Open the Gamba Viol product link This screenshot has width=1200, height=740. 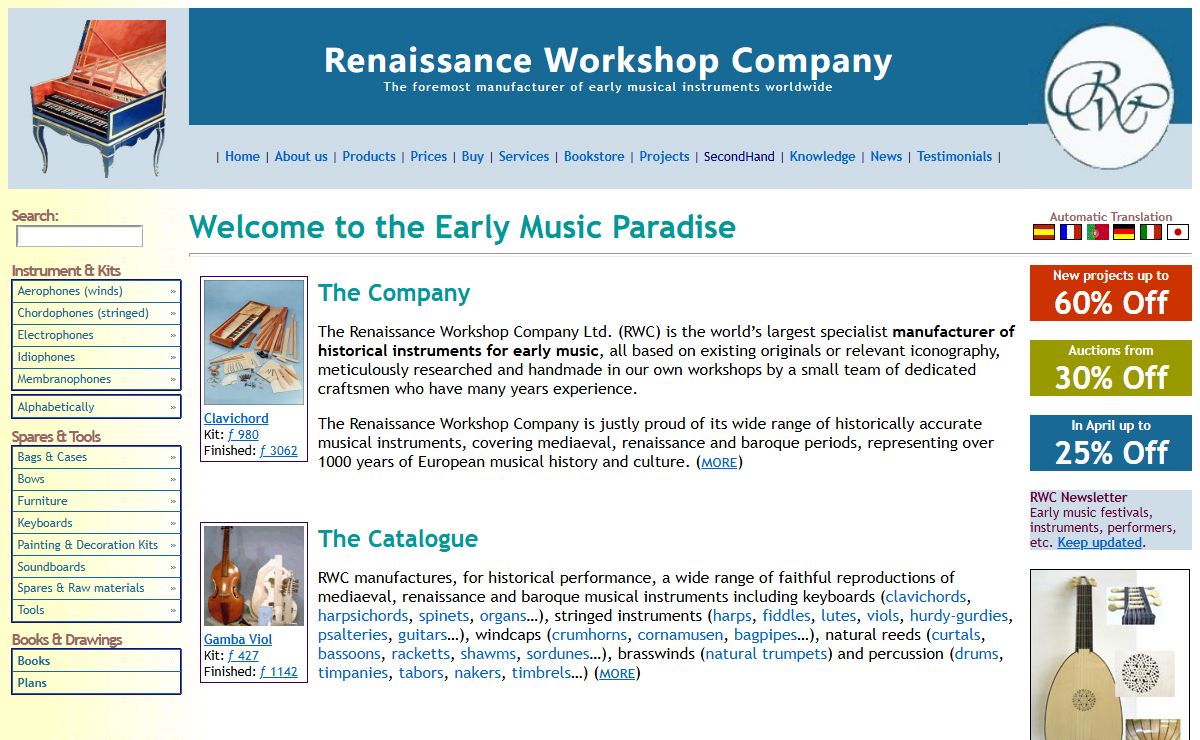click(238, 639)
